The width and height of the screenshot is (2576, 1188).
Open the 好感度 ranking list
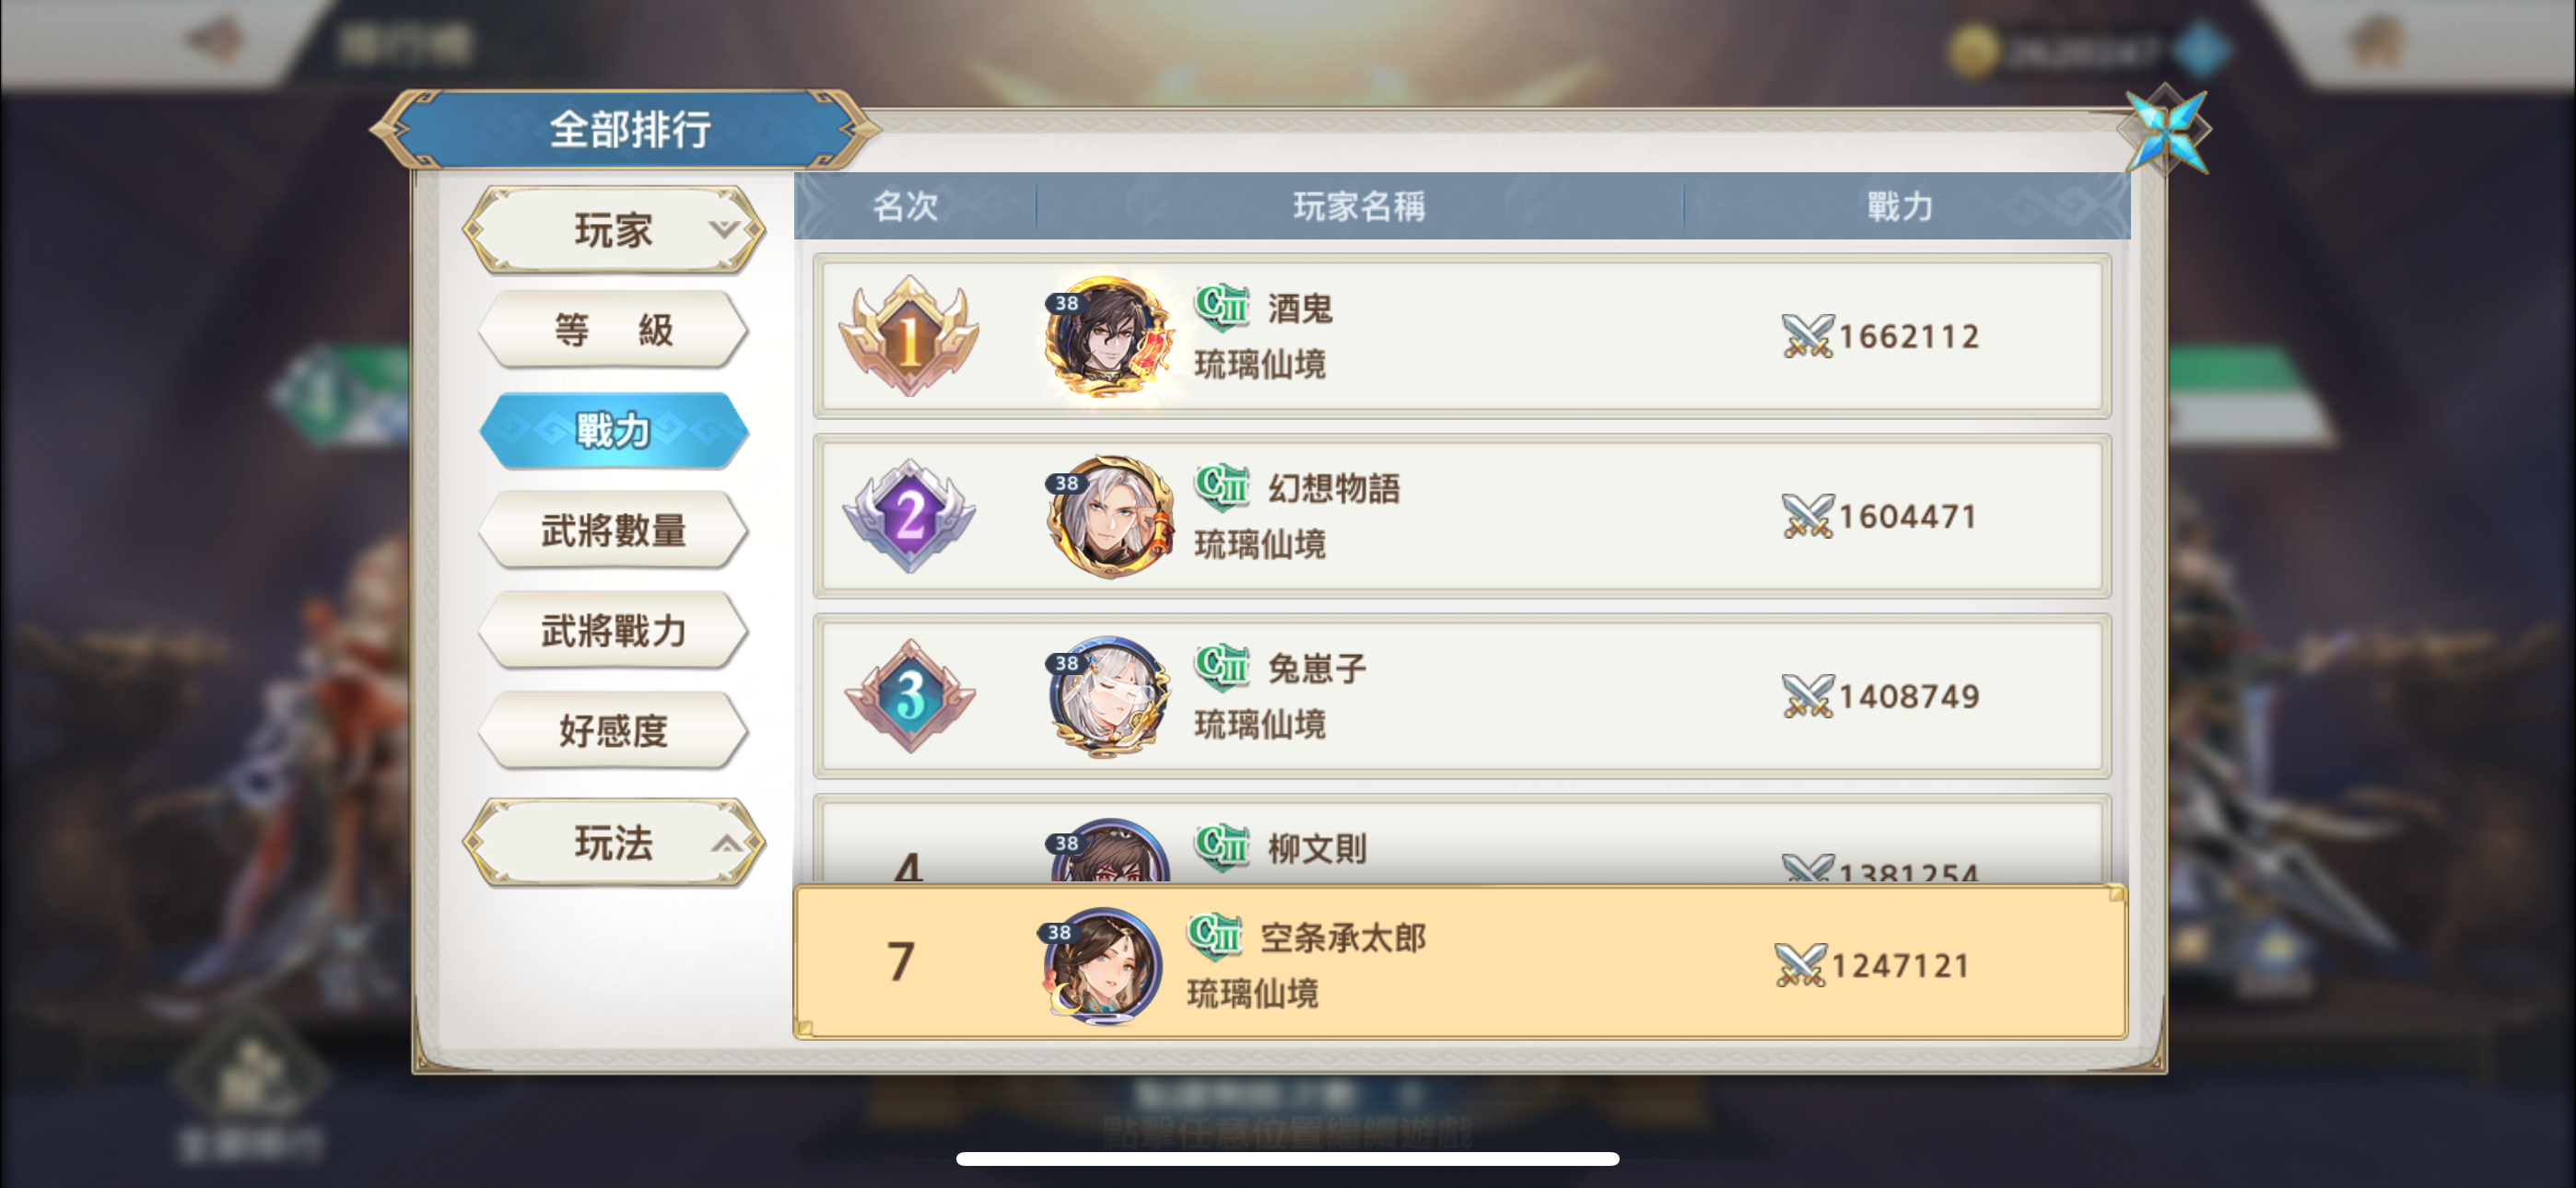tap(613, 730)
